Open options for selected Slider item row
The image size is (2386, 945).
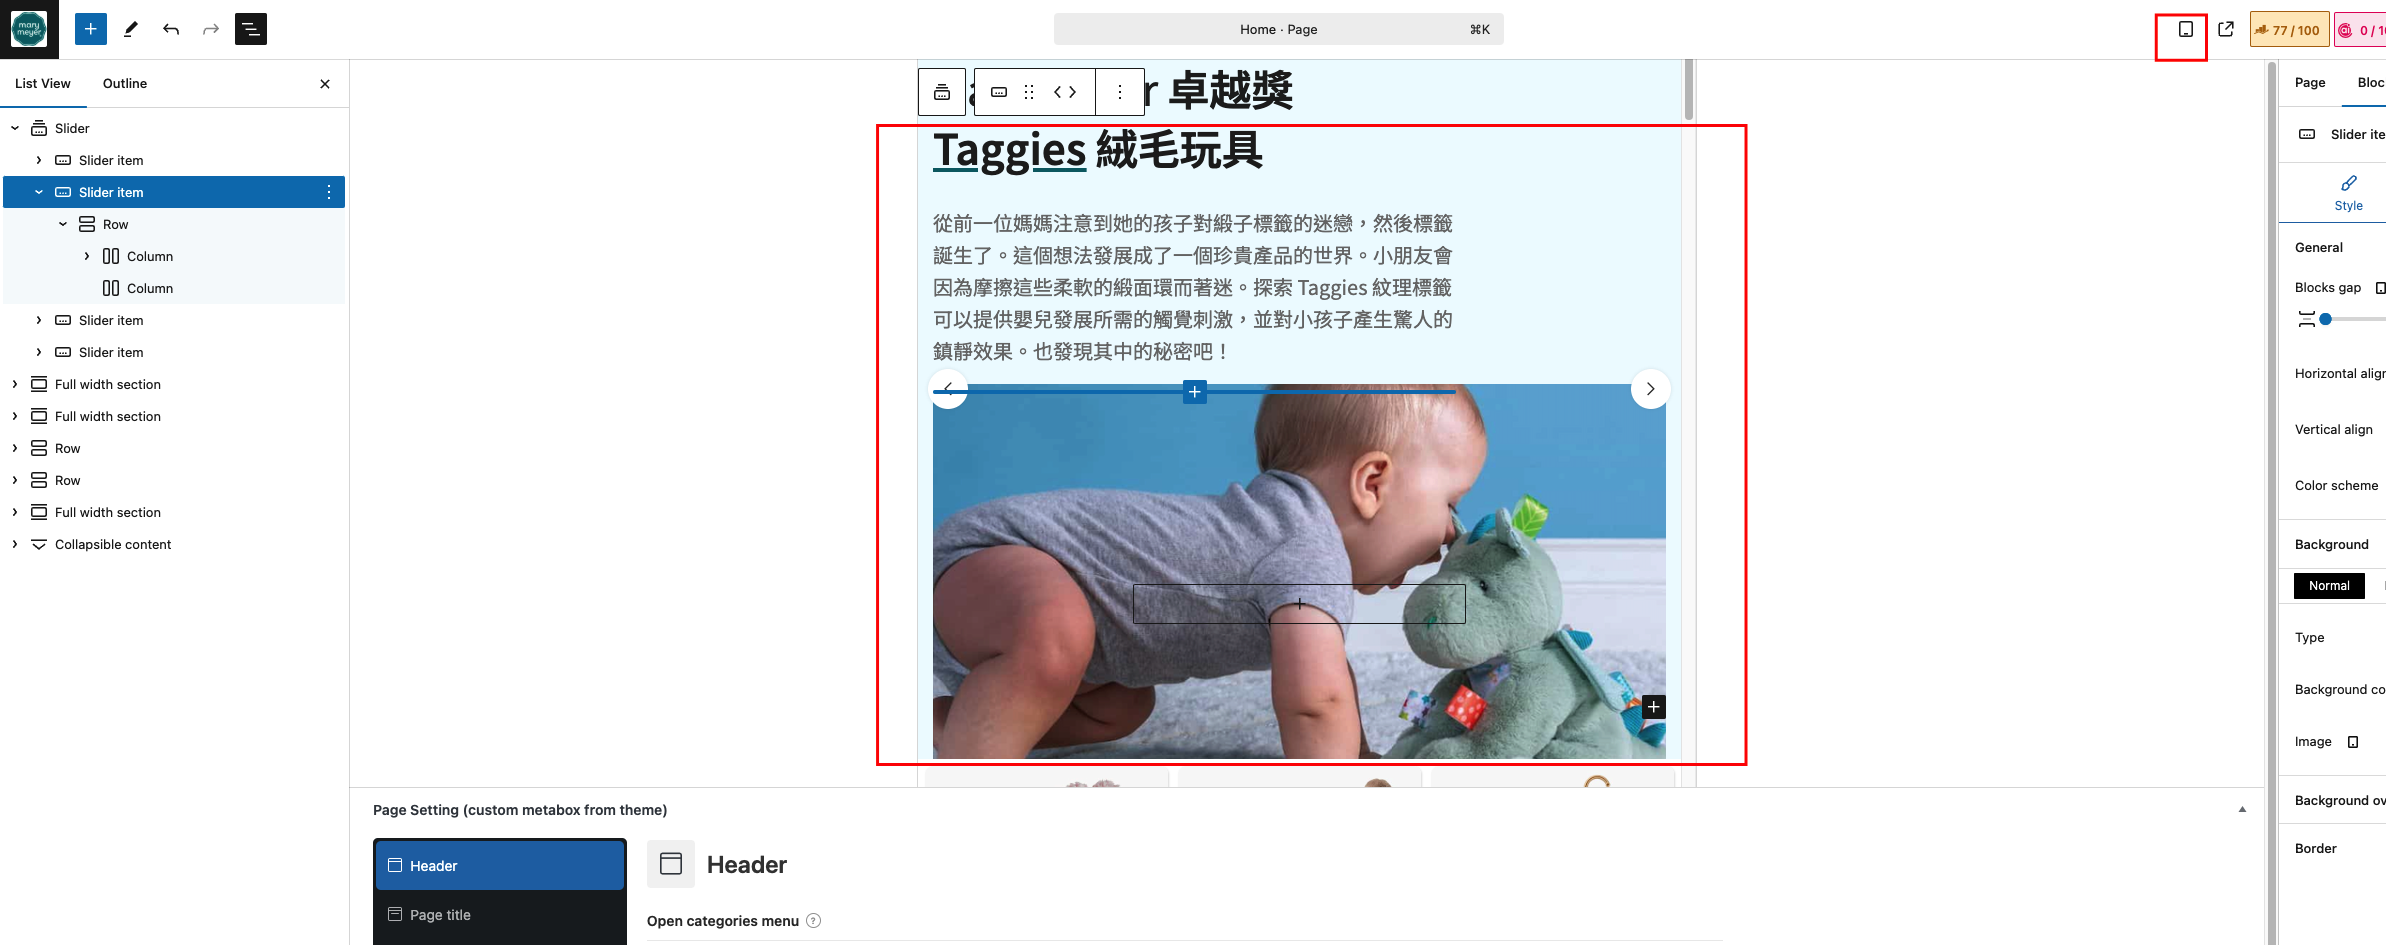click(329, 192)
